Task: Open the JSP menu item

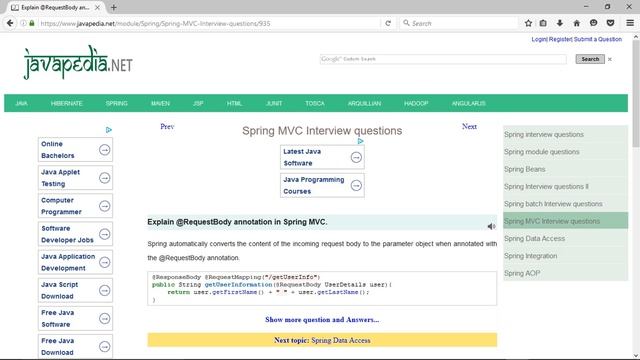Action: click(198, 103)
